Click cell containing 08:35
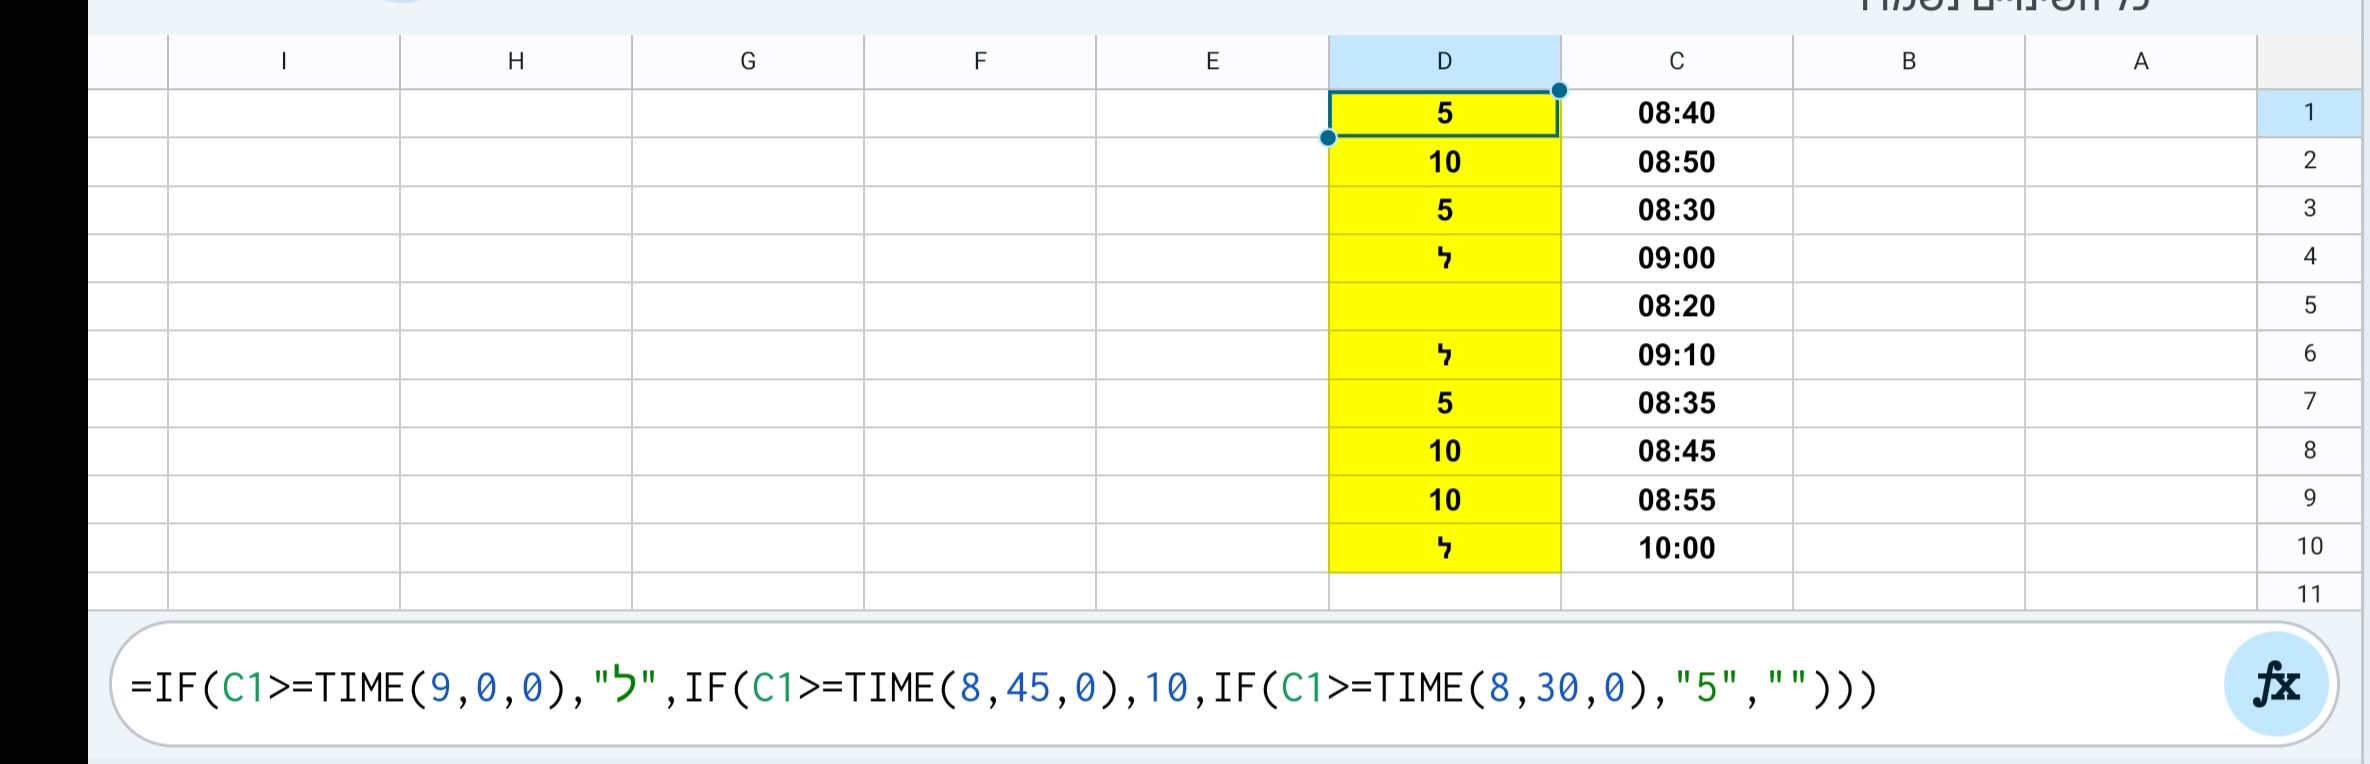Viewport: 2370px width, 764px height. [x=1677, y=402]
